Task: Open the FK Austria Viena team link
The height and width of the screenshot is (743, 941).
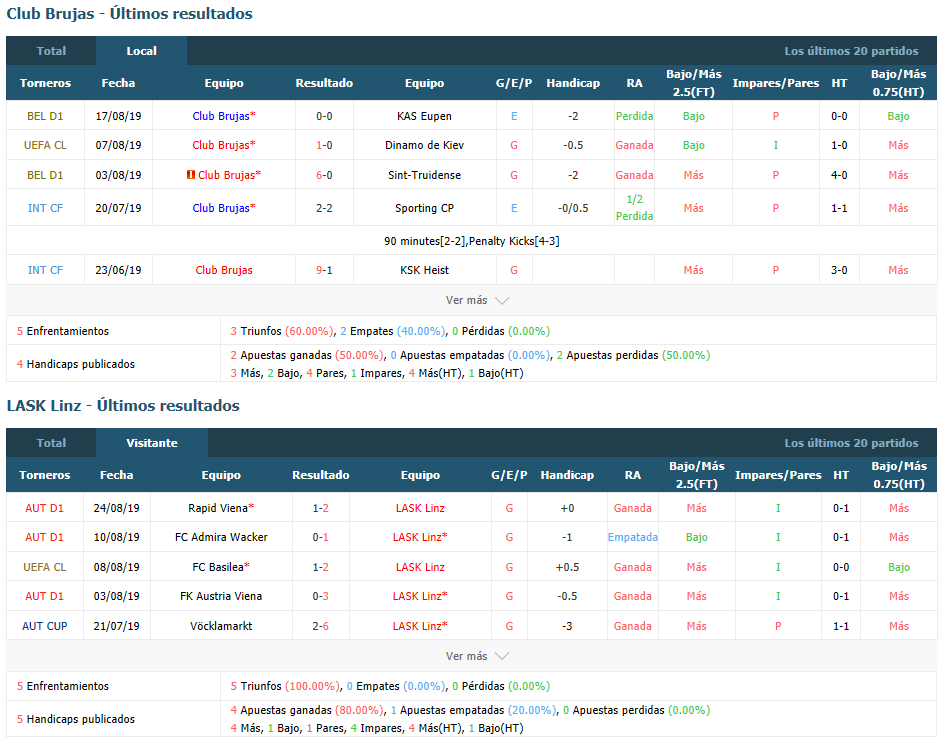Action: (221, 596)
